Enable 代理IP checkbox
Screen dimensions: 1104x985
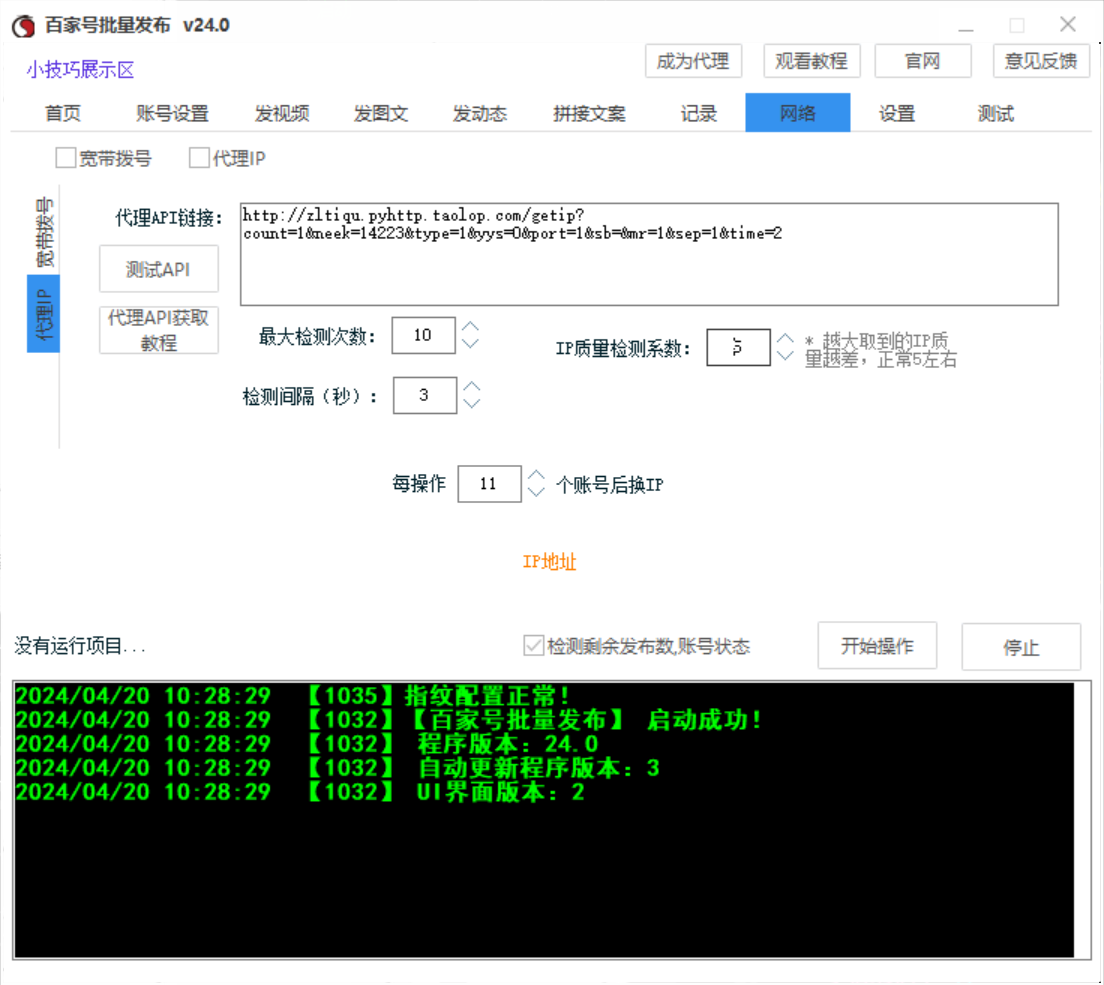point(199,158)
